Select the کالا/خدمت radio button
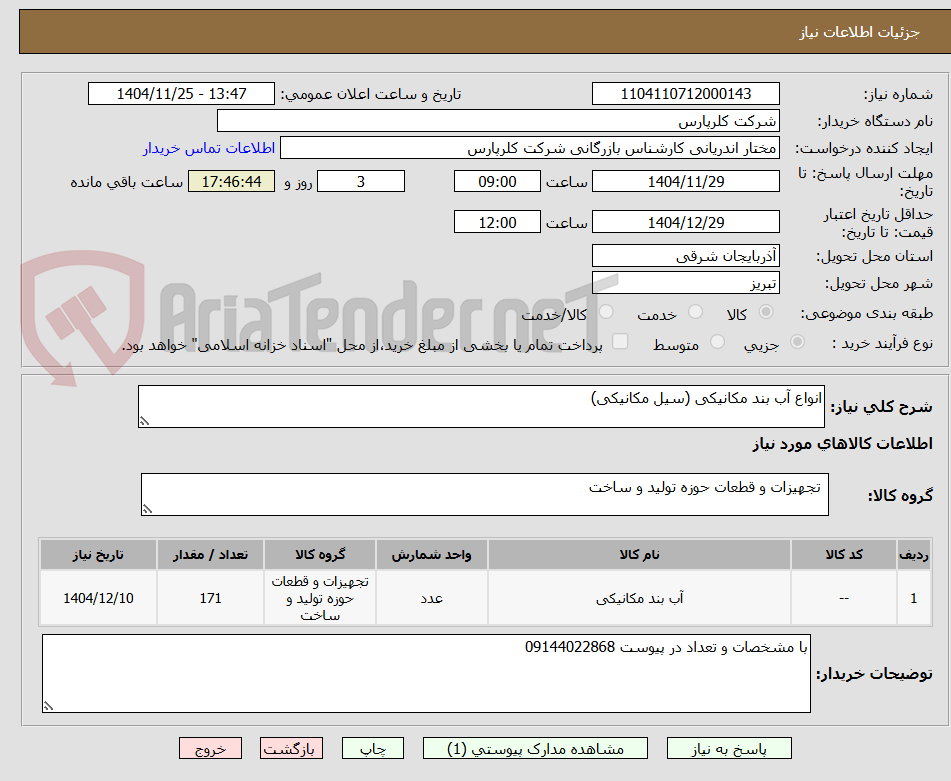The height and width of the screenshot is (781, 951). (x=606, y=312)
